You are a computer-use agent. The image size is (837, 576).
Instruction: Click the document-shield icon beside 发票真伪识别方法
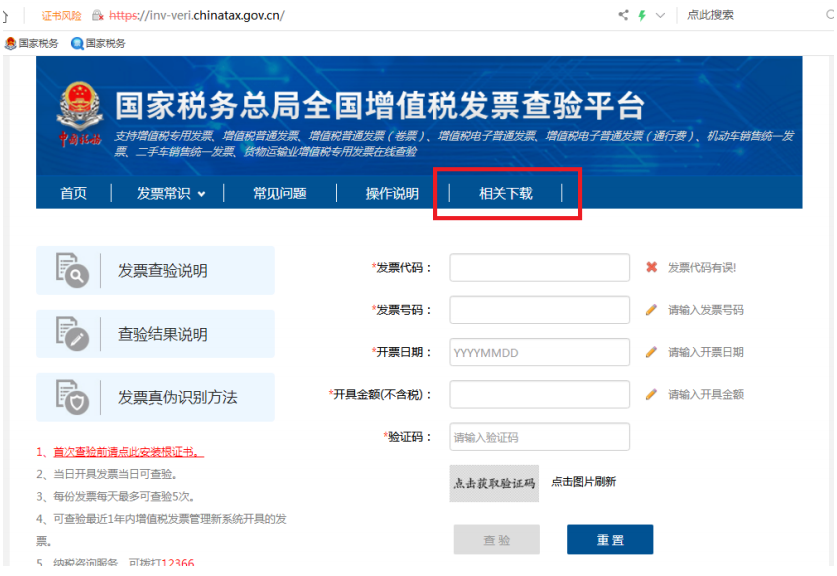coord(73,397)
